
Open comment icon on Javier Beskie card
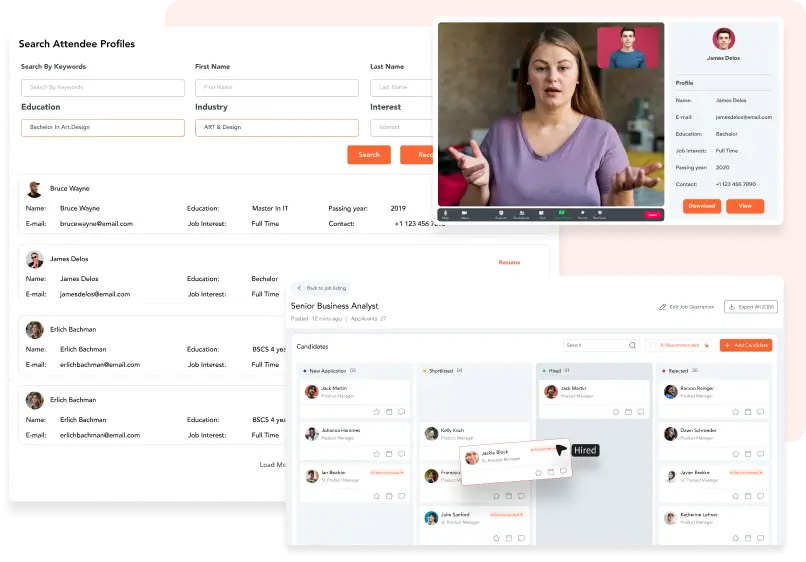point(760,496)
